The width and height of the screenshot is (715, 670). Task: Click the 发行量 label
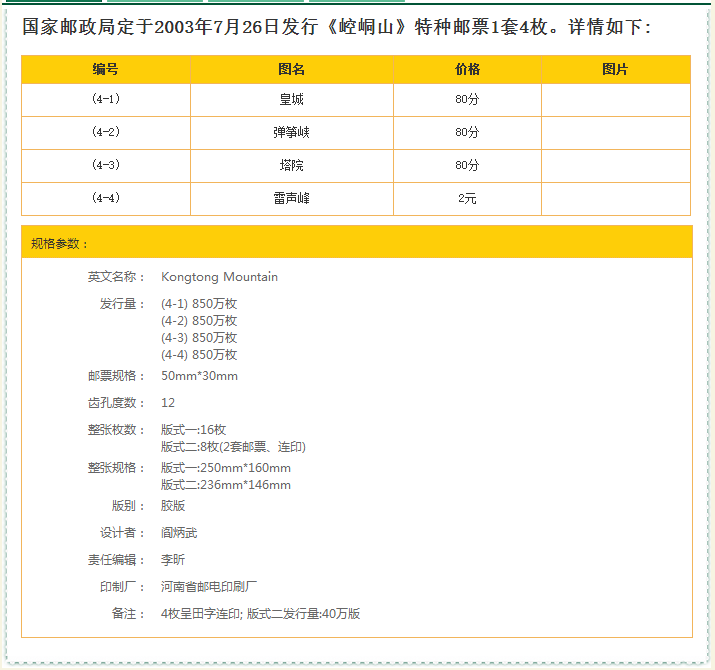pos(123,304)
